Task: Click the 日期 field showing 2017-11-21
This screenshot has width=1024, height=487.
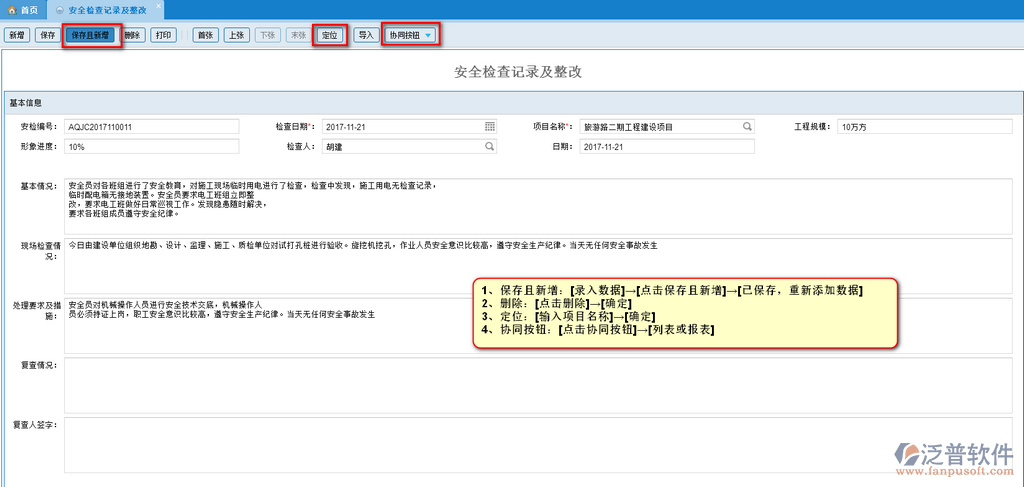Action: 667,147
